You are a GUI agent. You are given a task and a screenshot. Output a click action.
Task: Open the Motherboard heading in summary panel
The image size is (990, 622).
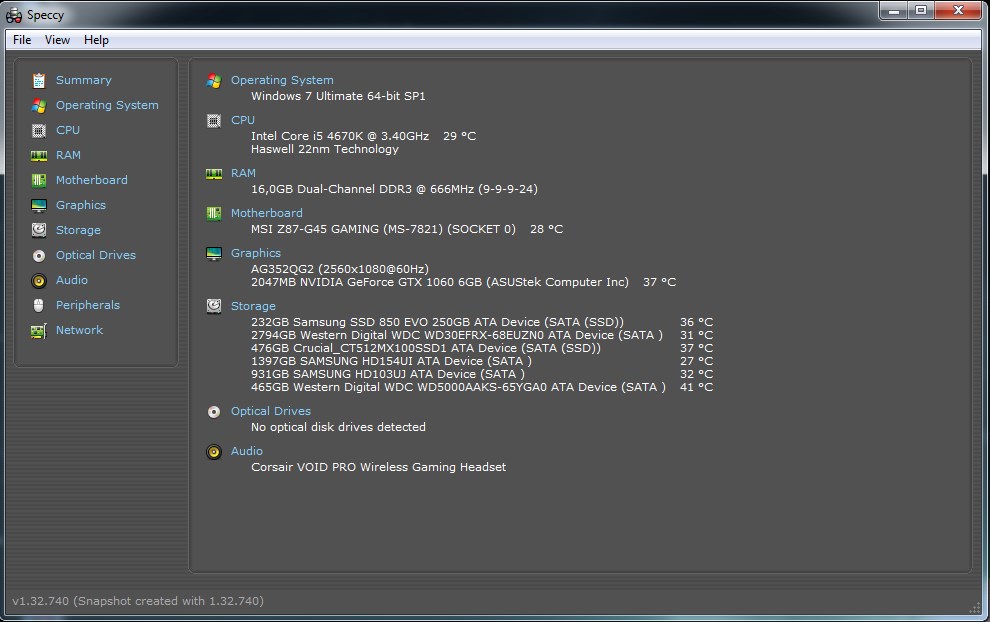266,213
